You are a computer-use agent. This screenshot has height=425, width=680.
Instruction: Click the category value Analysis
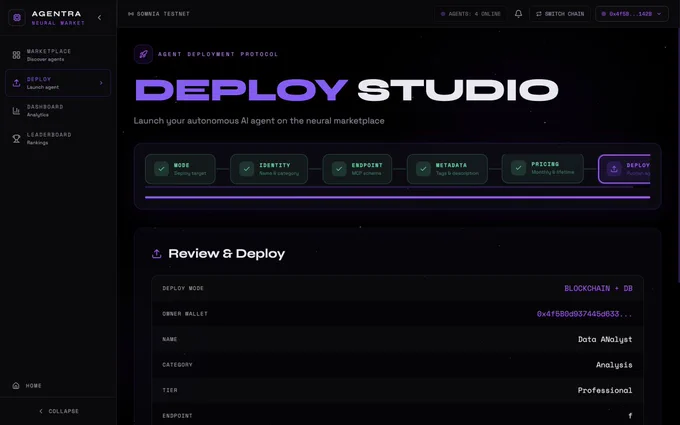614,365
